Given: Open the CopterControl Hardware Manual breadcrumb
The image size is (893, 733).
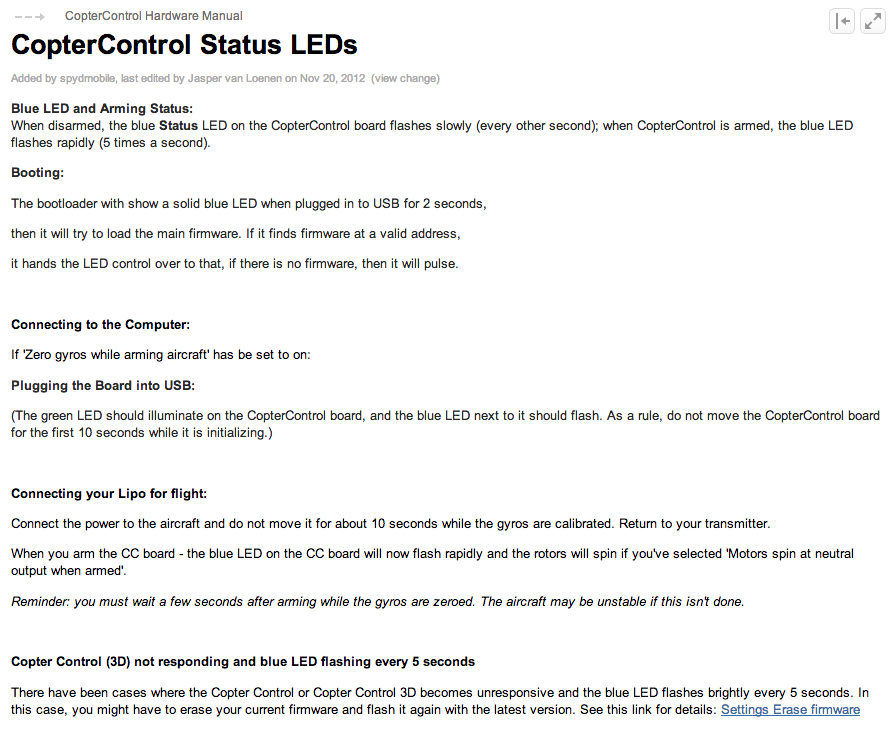Looking at the screenshot, I should [154, 16].
